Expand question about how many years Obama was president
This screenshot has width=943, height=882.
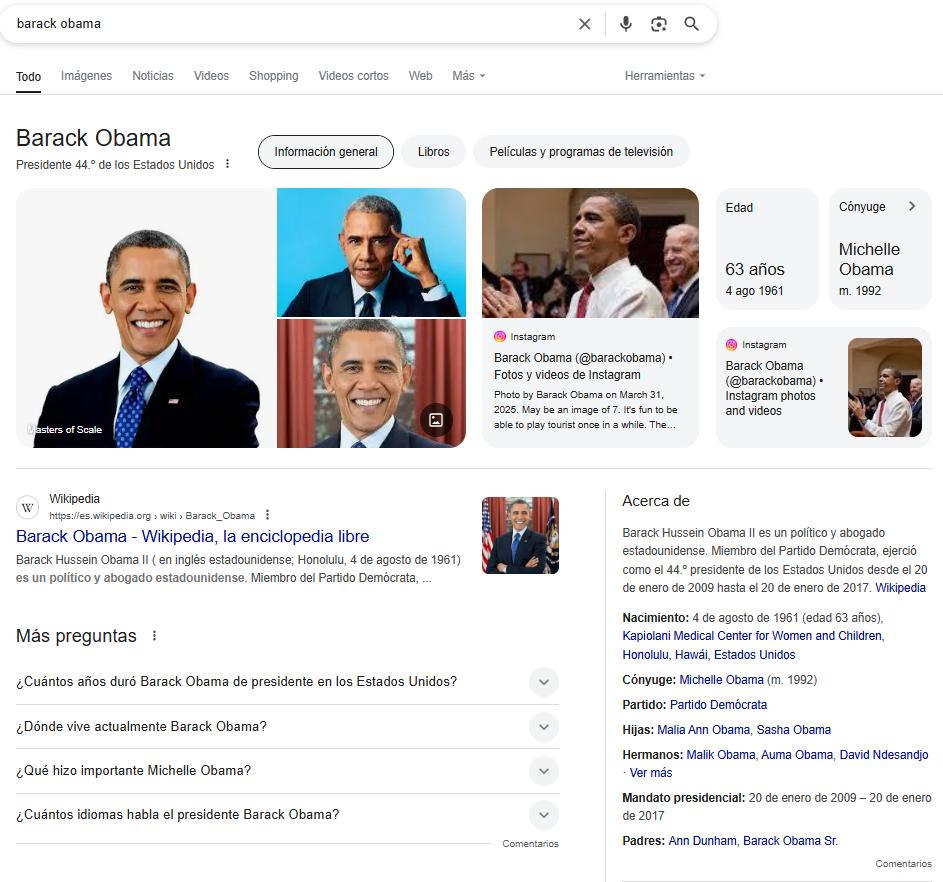[x=543, y=682]
